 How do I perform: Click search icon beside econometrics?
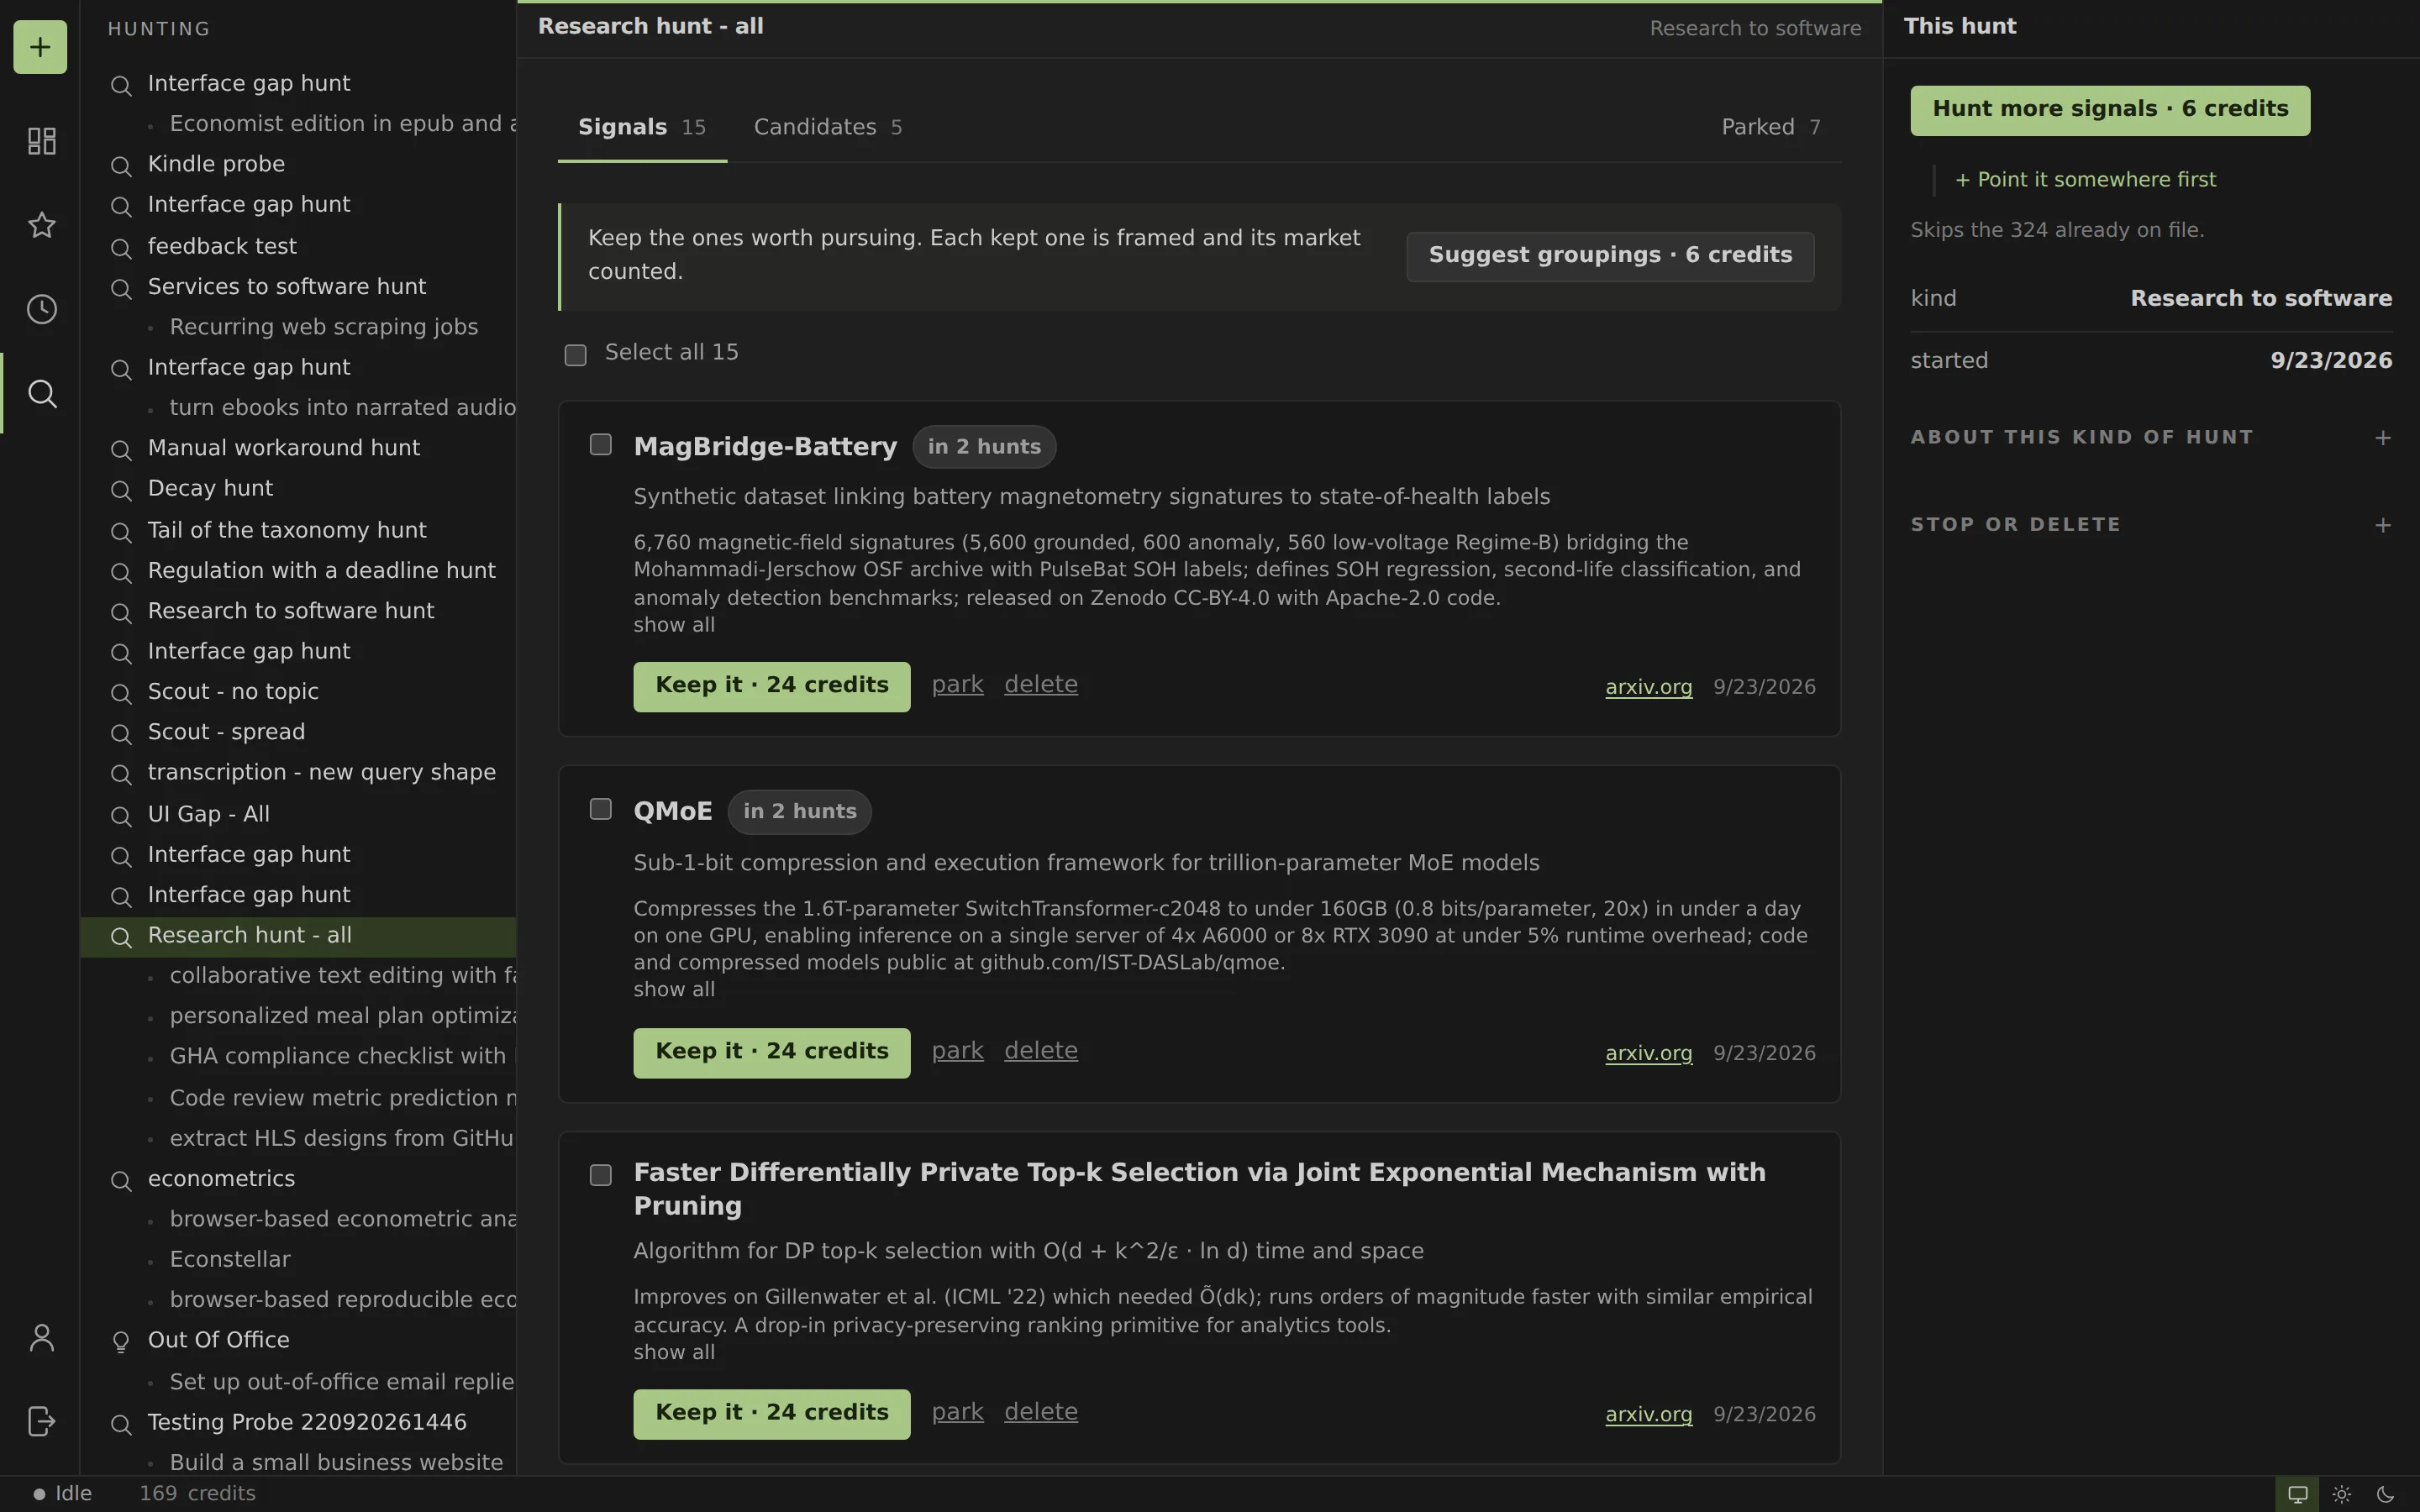point(121,1180)
